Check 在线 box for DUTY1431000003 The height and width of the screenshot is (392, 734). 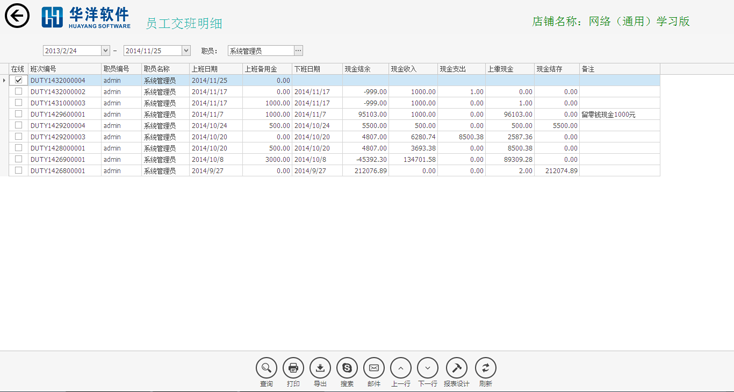click(18, 103)
